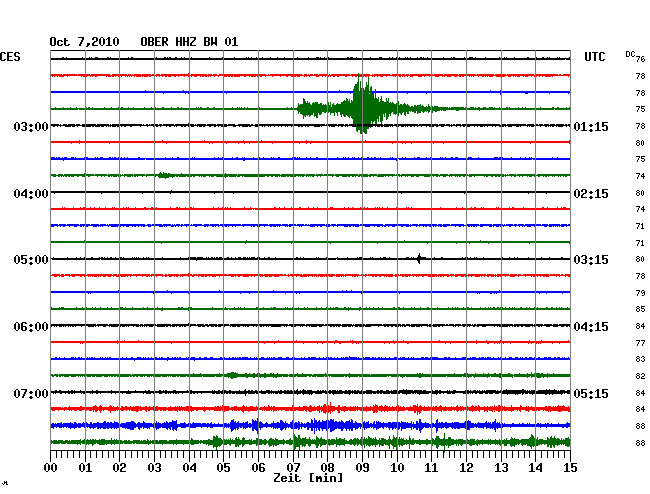The height and width of the screenshot is (494, 650).
Task: Click the date label Oct 7,2010
Action: [x=85, y=42]
